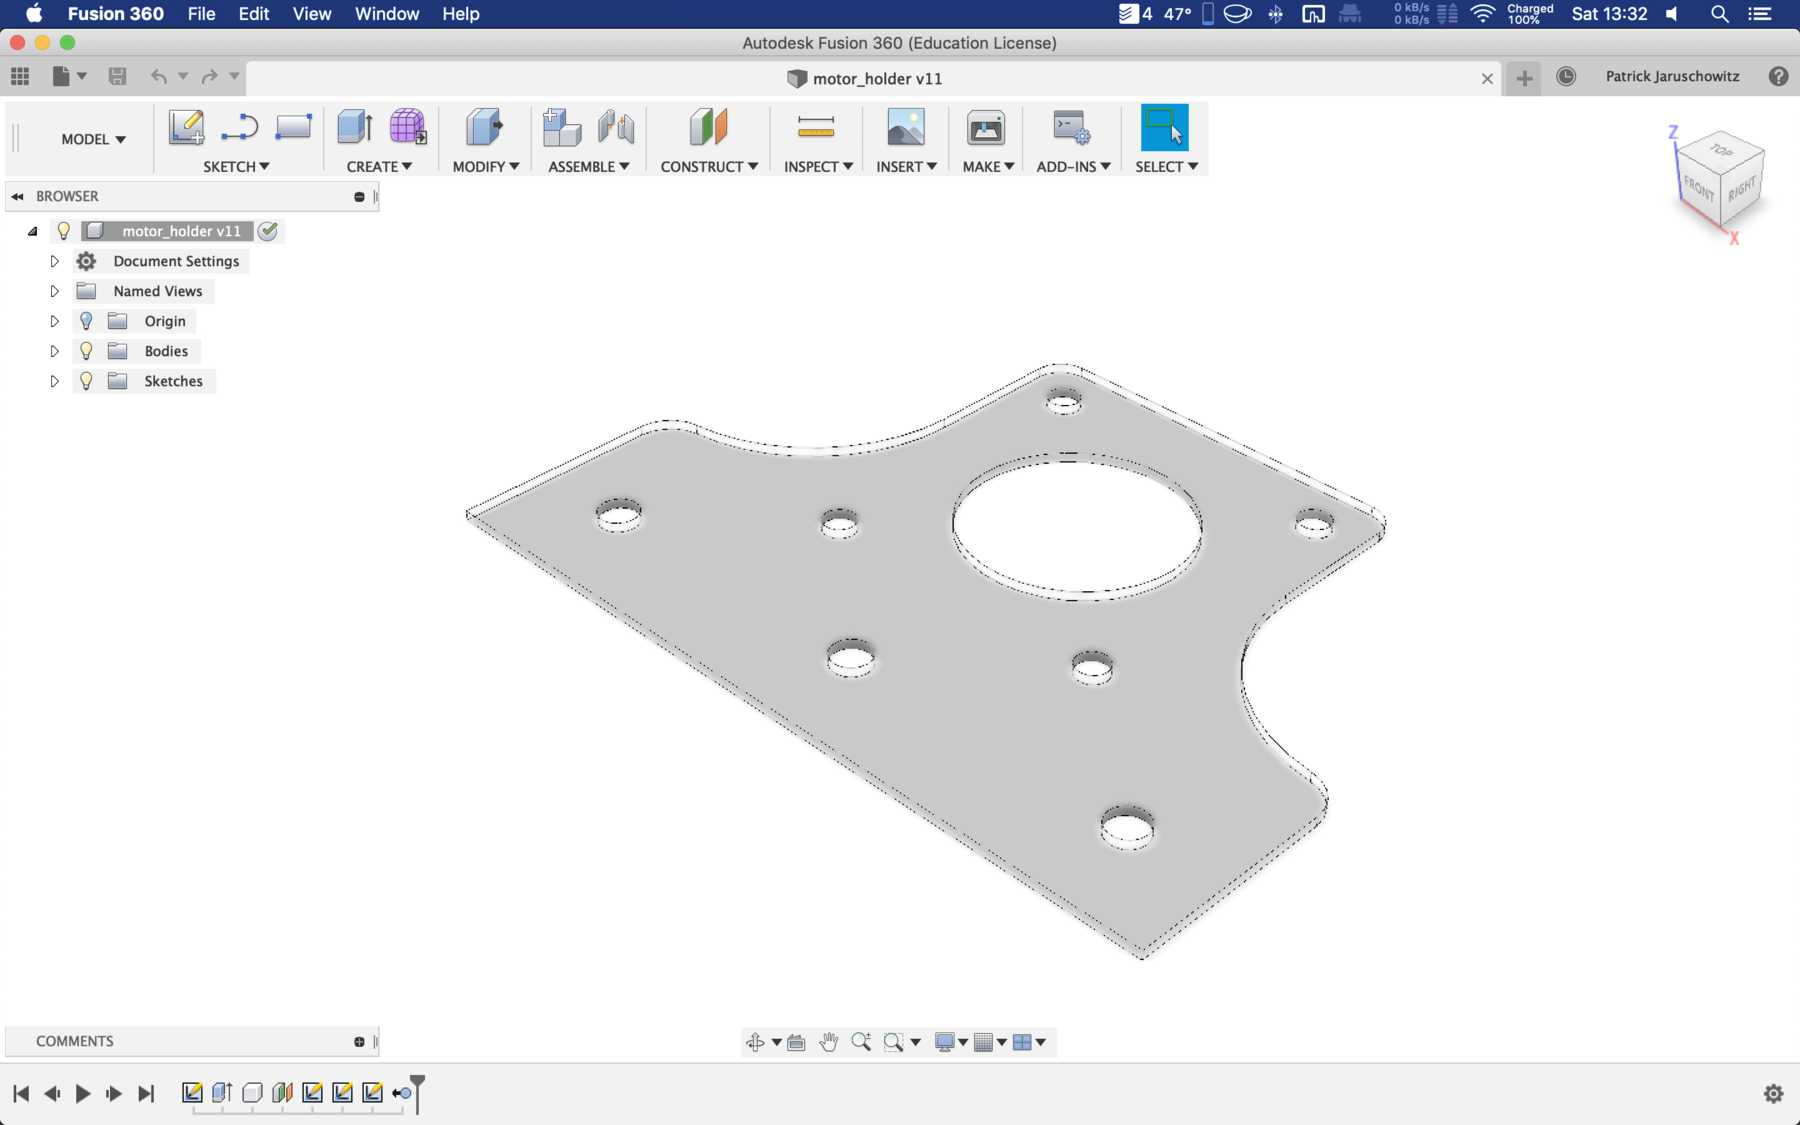Expand the Sketches folder
1800x1125 pixels.
[54, 381]
